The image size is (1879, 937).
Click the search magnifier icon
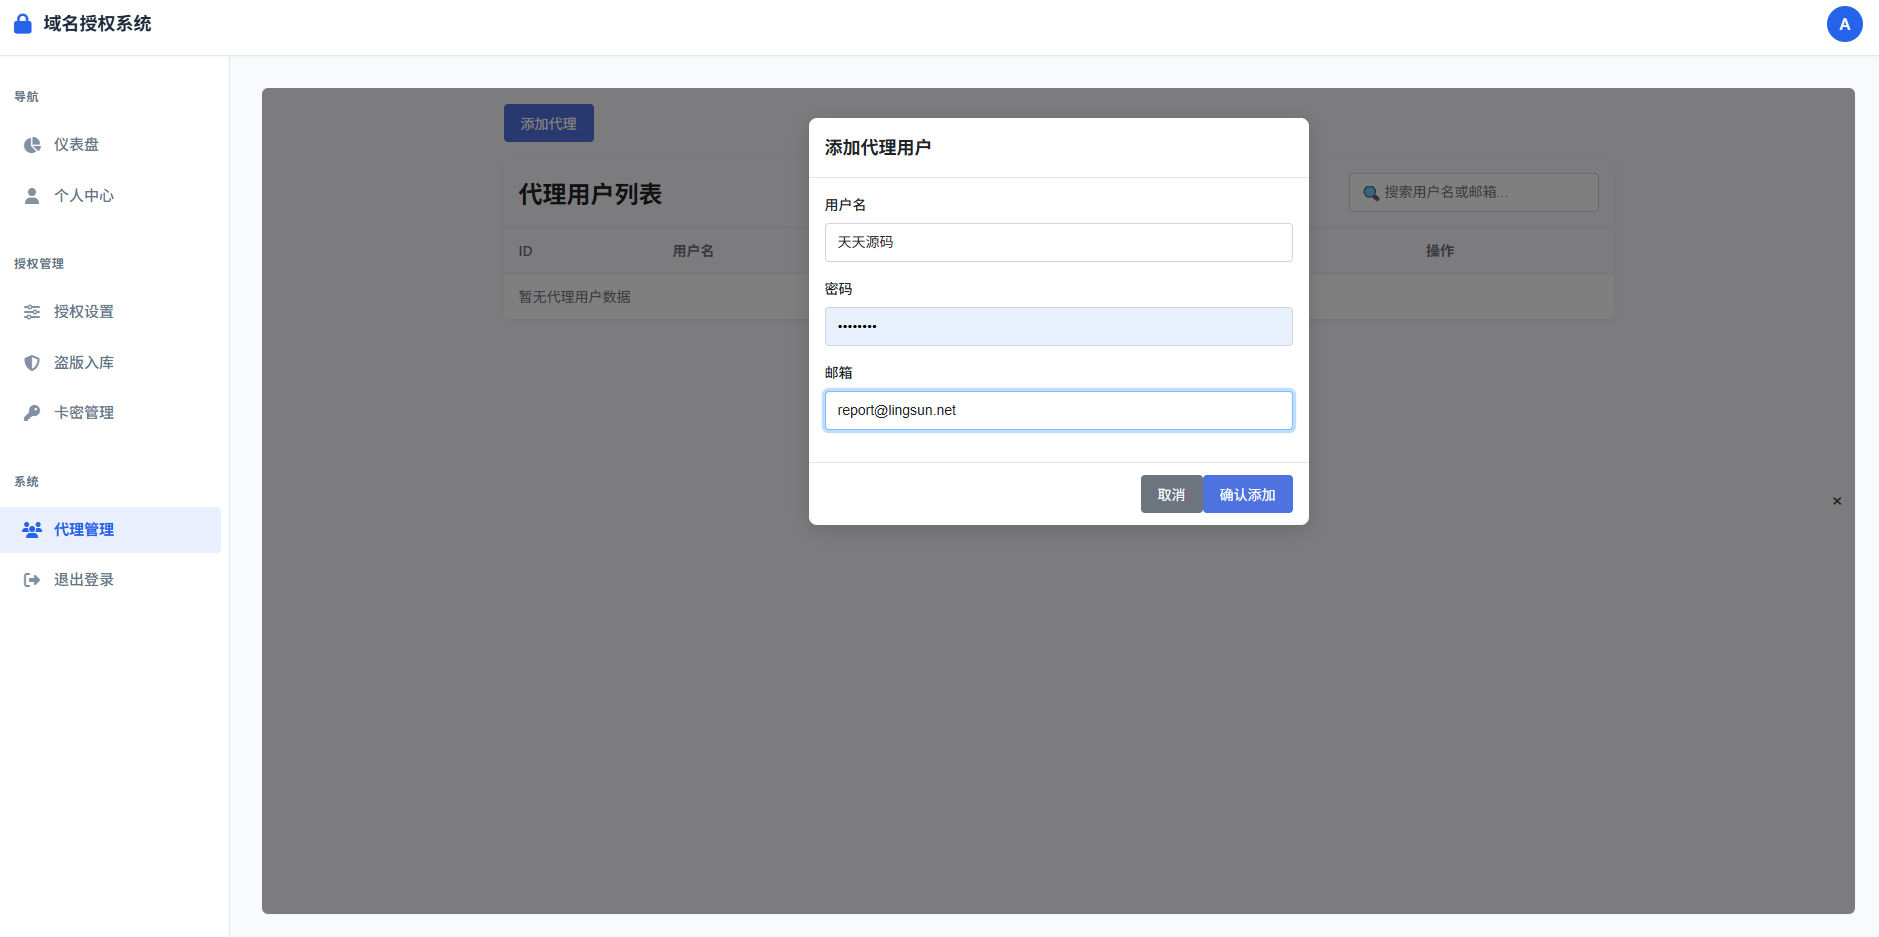point(1371,193)
